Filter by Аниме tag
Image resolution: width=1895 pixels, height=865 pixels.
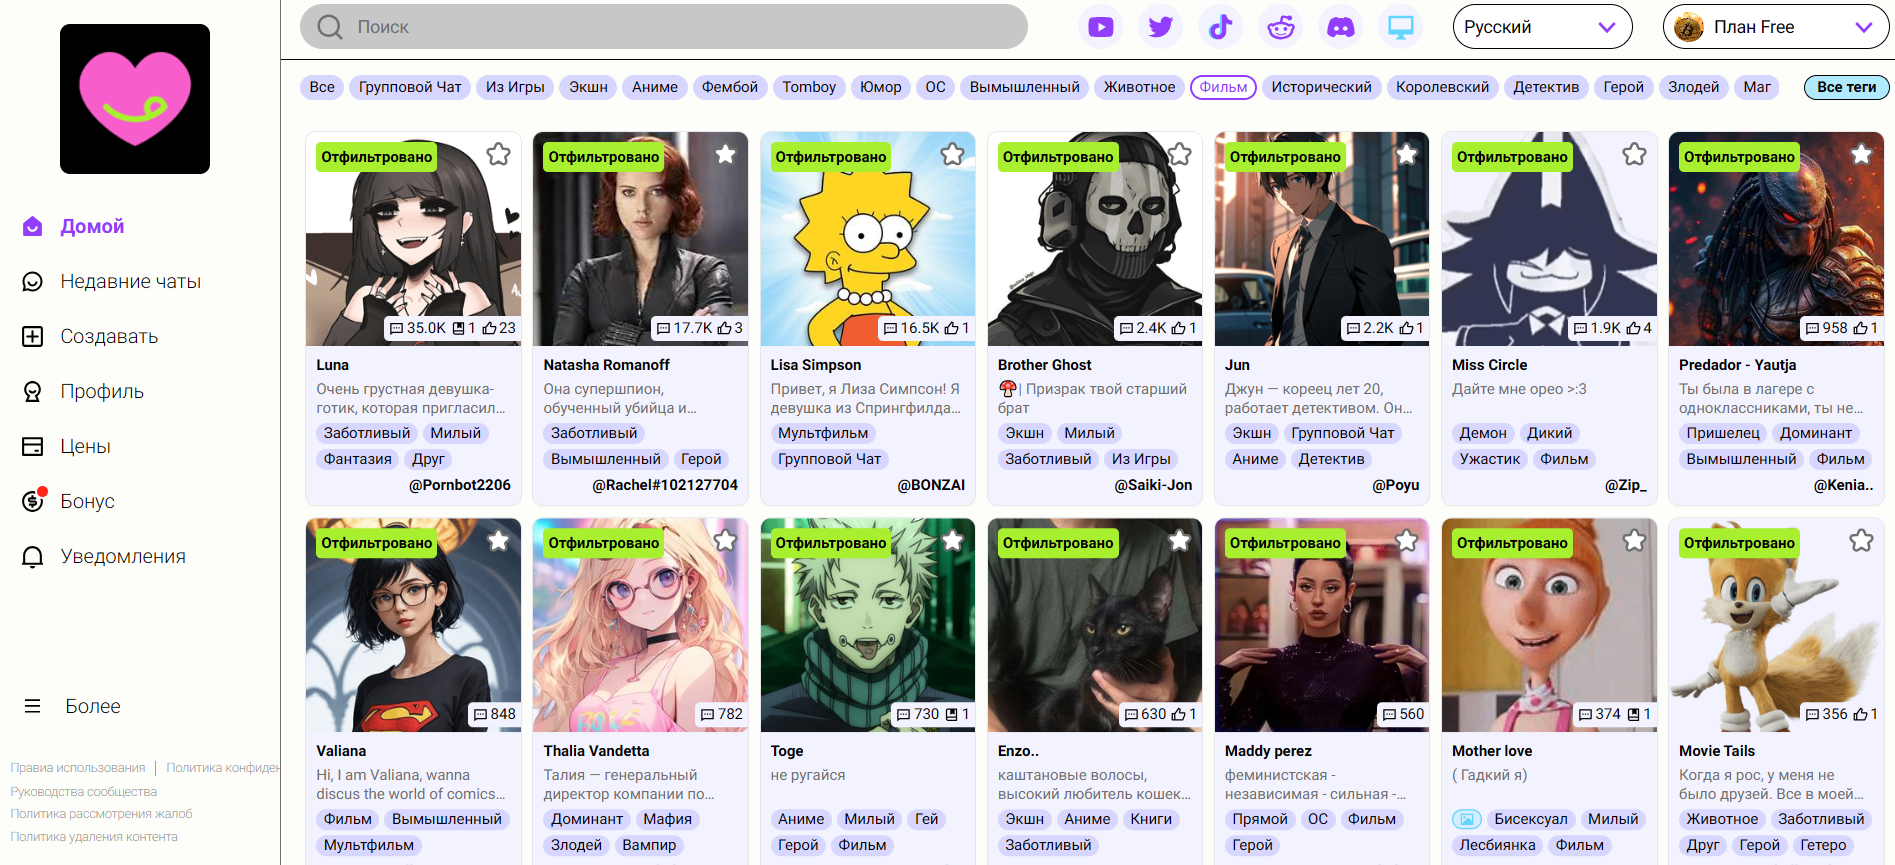(655, 87)
